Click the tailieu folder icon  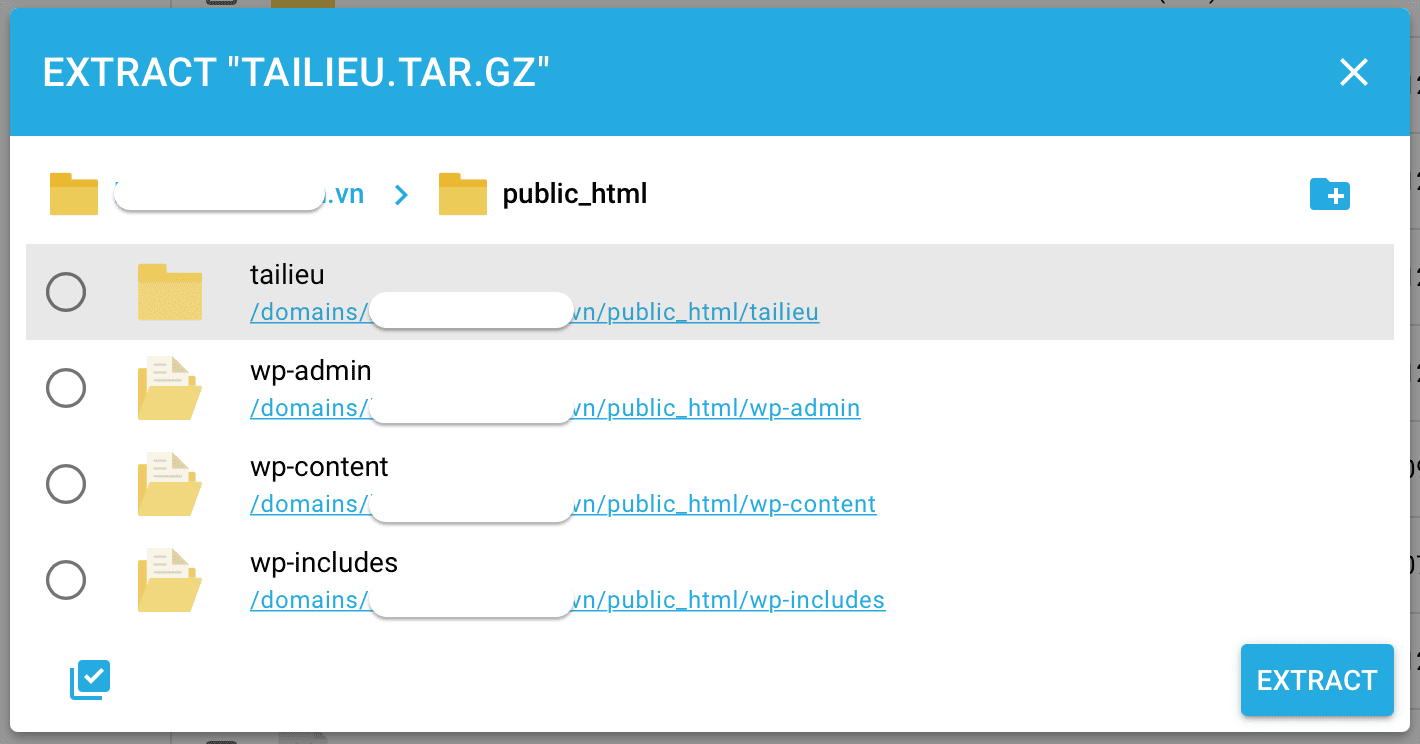click(x=170, y=292)
